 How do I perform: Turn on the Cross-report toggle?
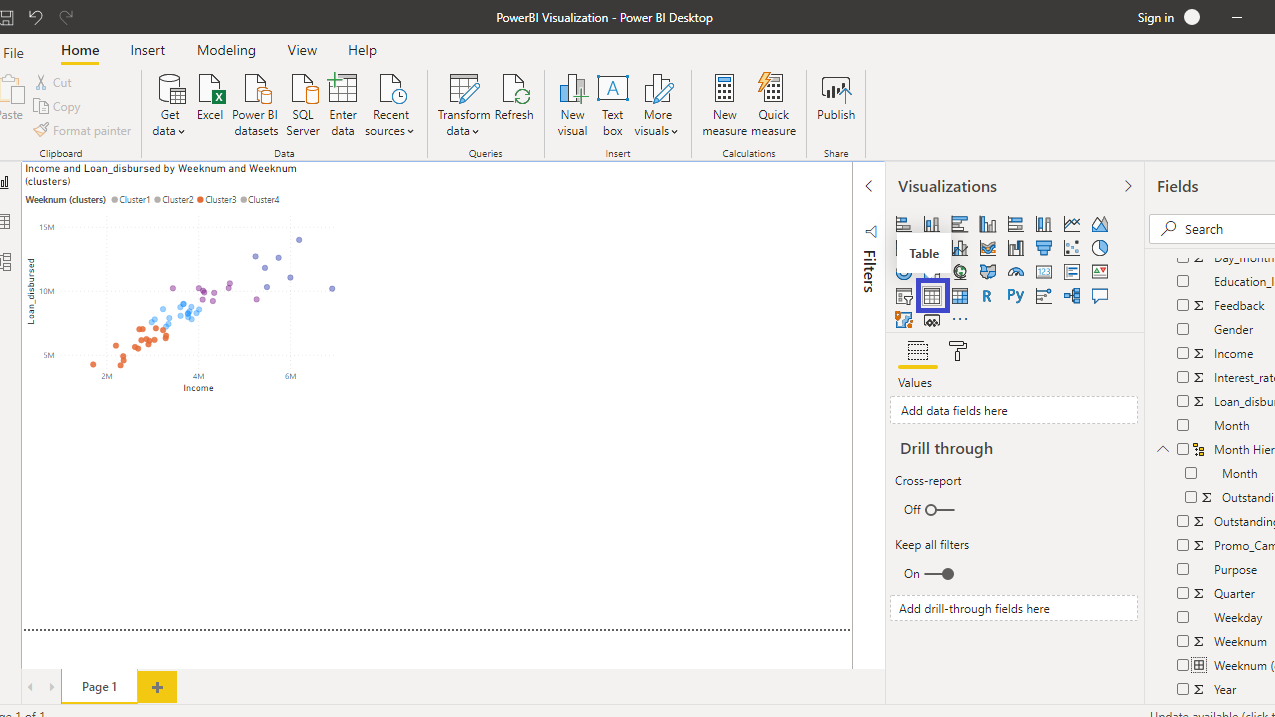[940, 510]
